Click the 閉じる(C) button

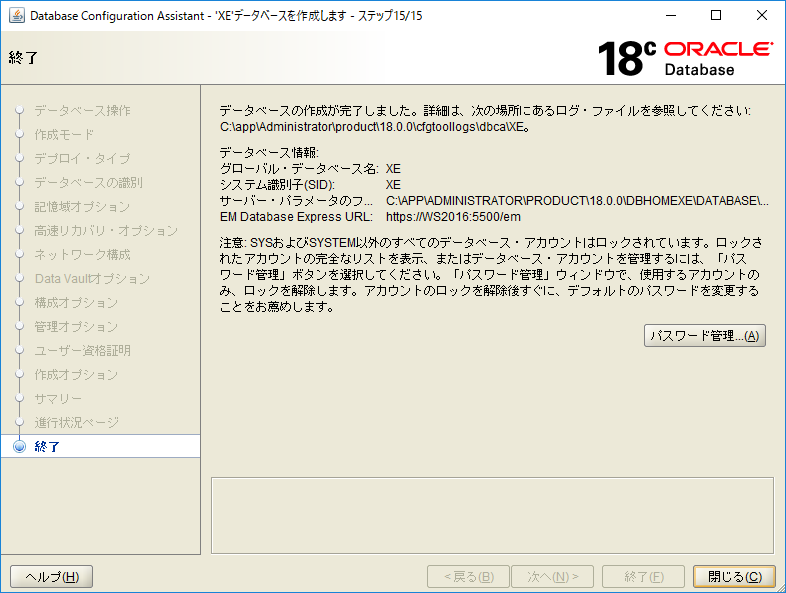tap(734, 576)
